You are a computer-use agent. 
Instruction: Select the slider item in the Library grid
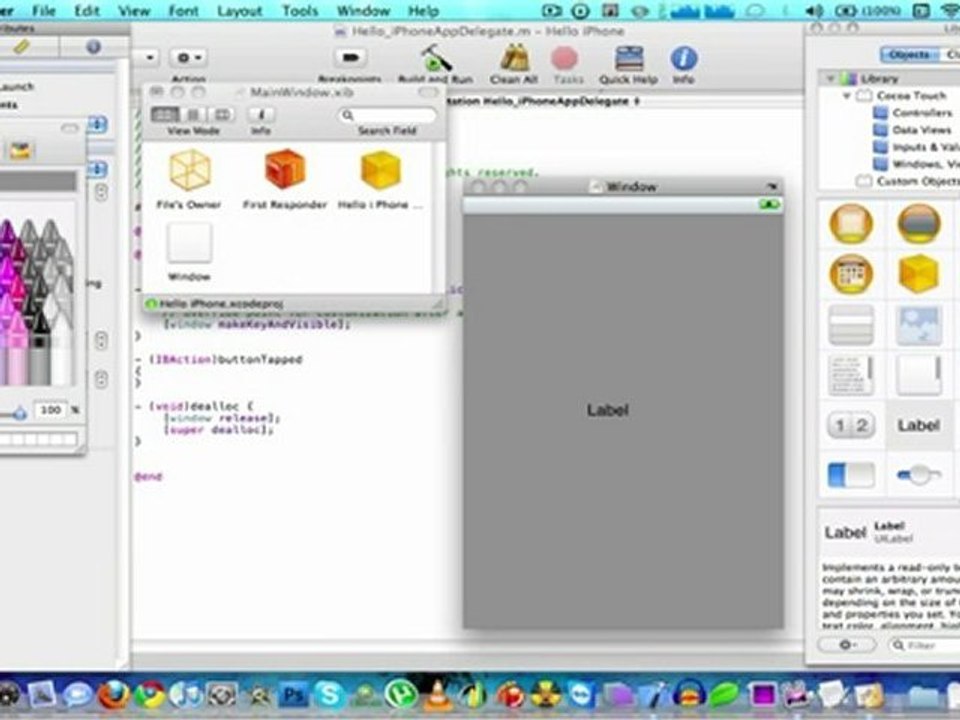tap(918, 475)
